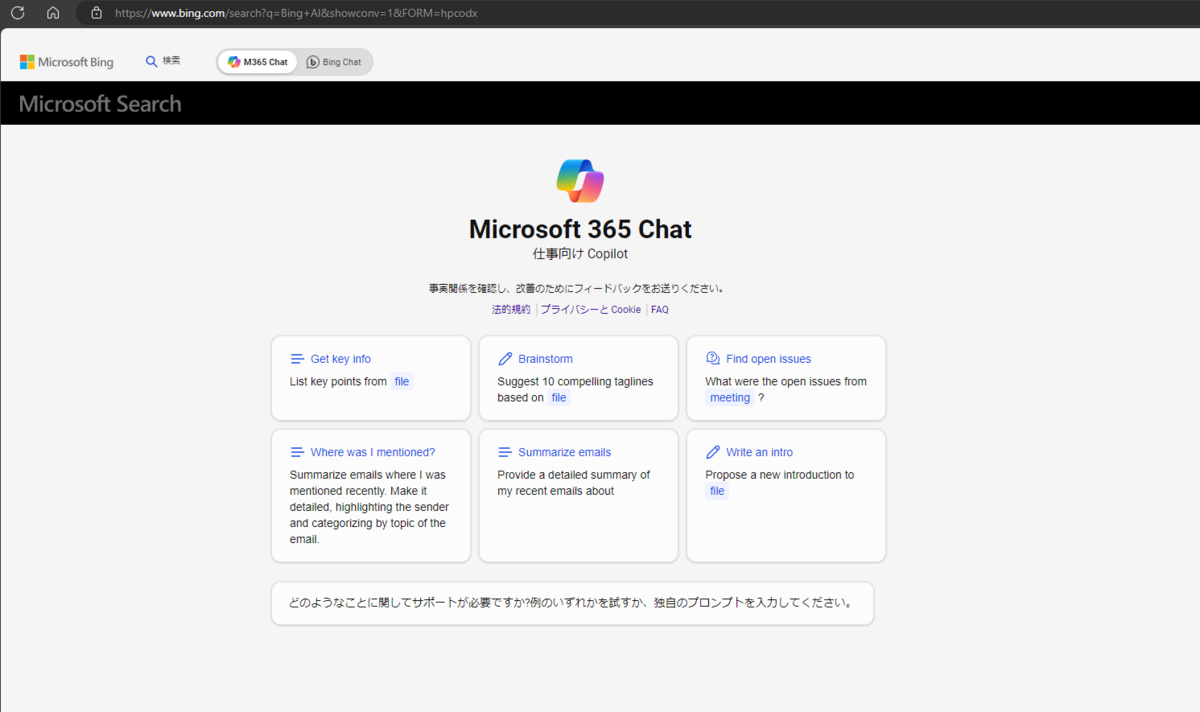Click the file chip in Brainstorm card
This screenshot has height=712, width=1200.
[x=559, y=397]
